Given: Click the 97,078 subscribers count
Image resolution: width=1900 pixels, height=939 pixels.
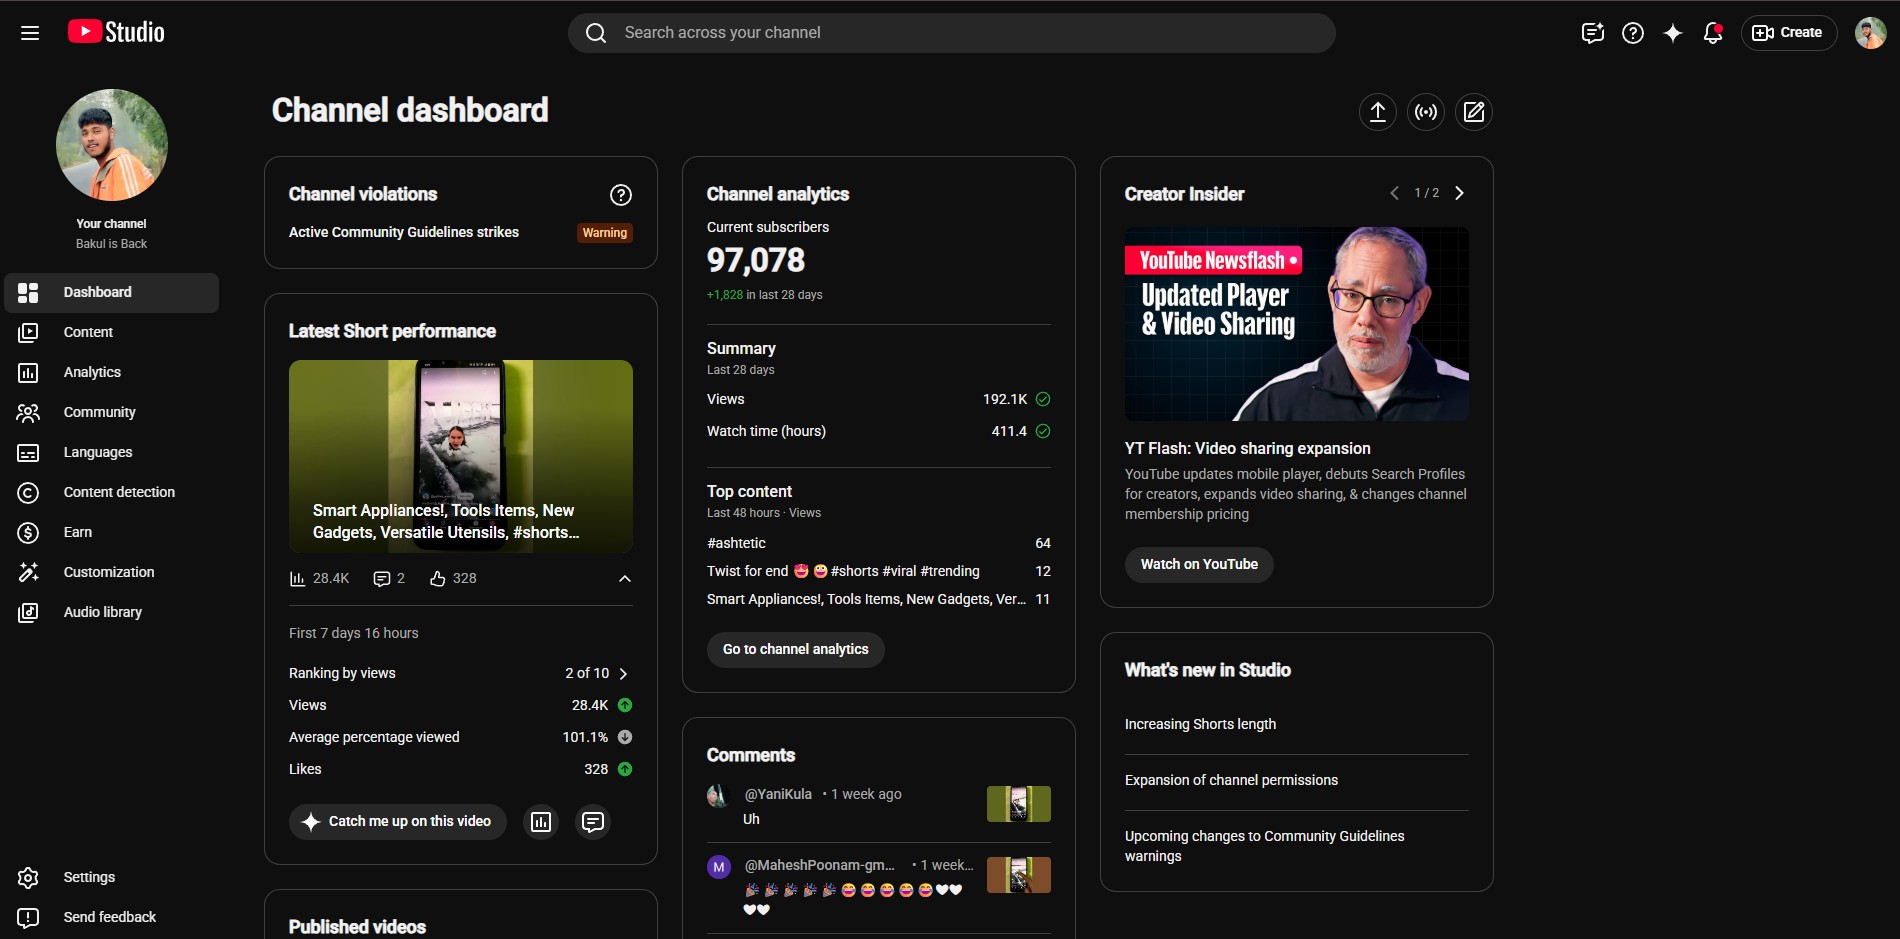Looking at the screenshot, I should [756, 261].
